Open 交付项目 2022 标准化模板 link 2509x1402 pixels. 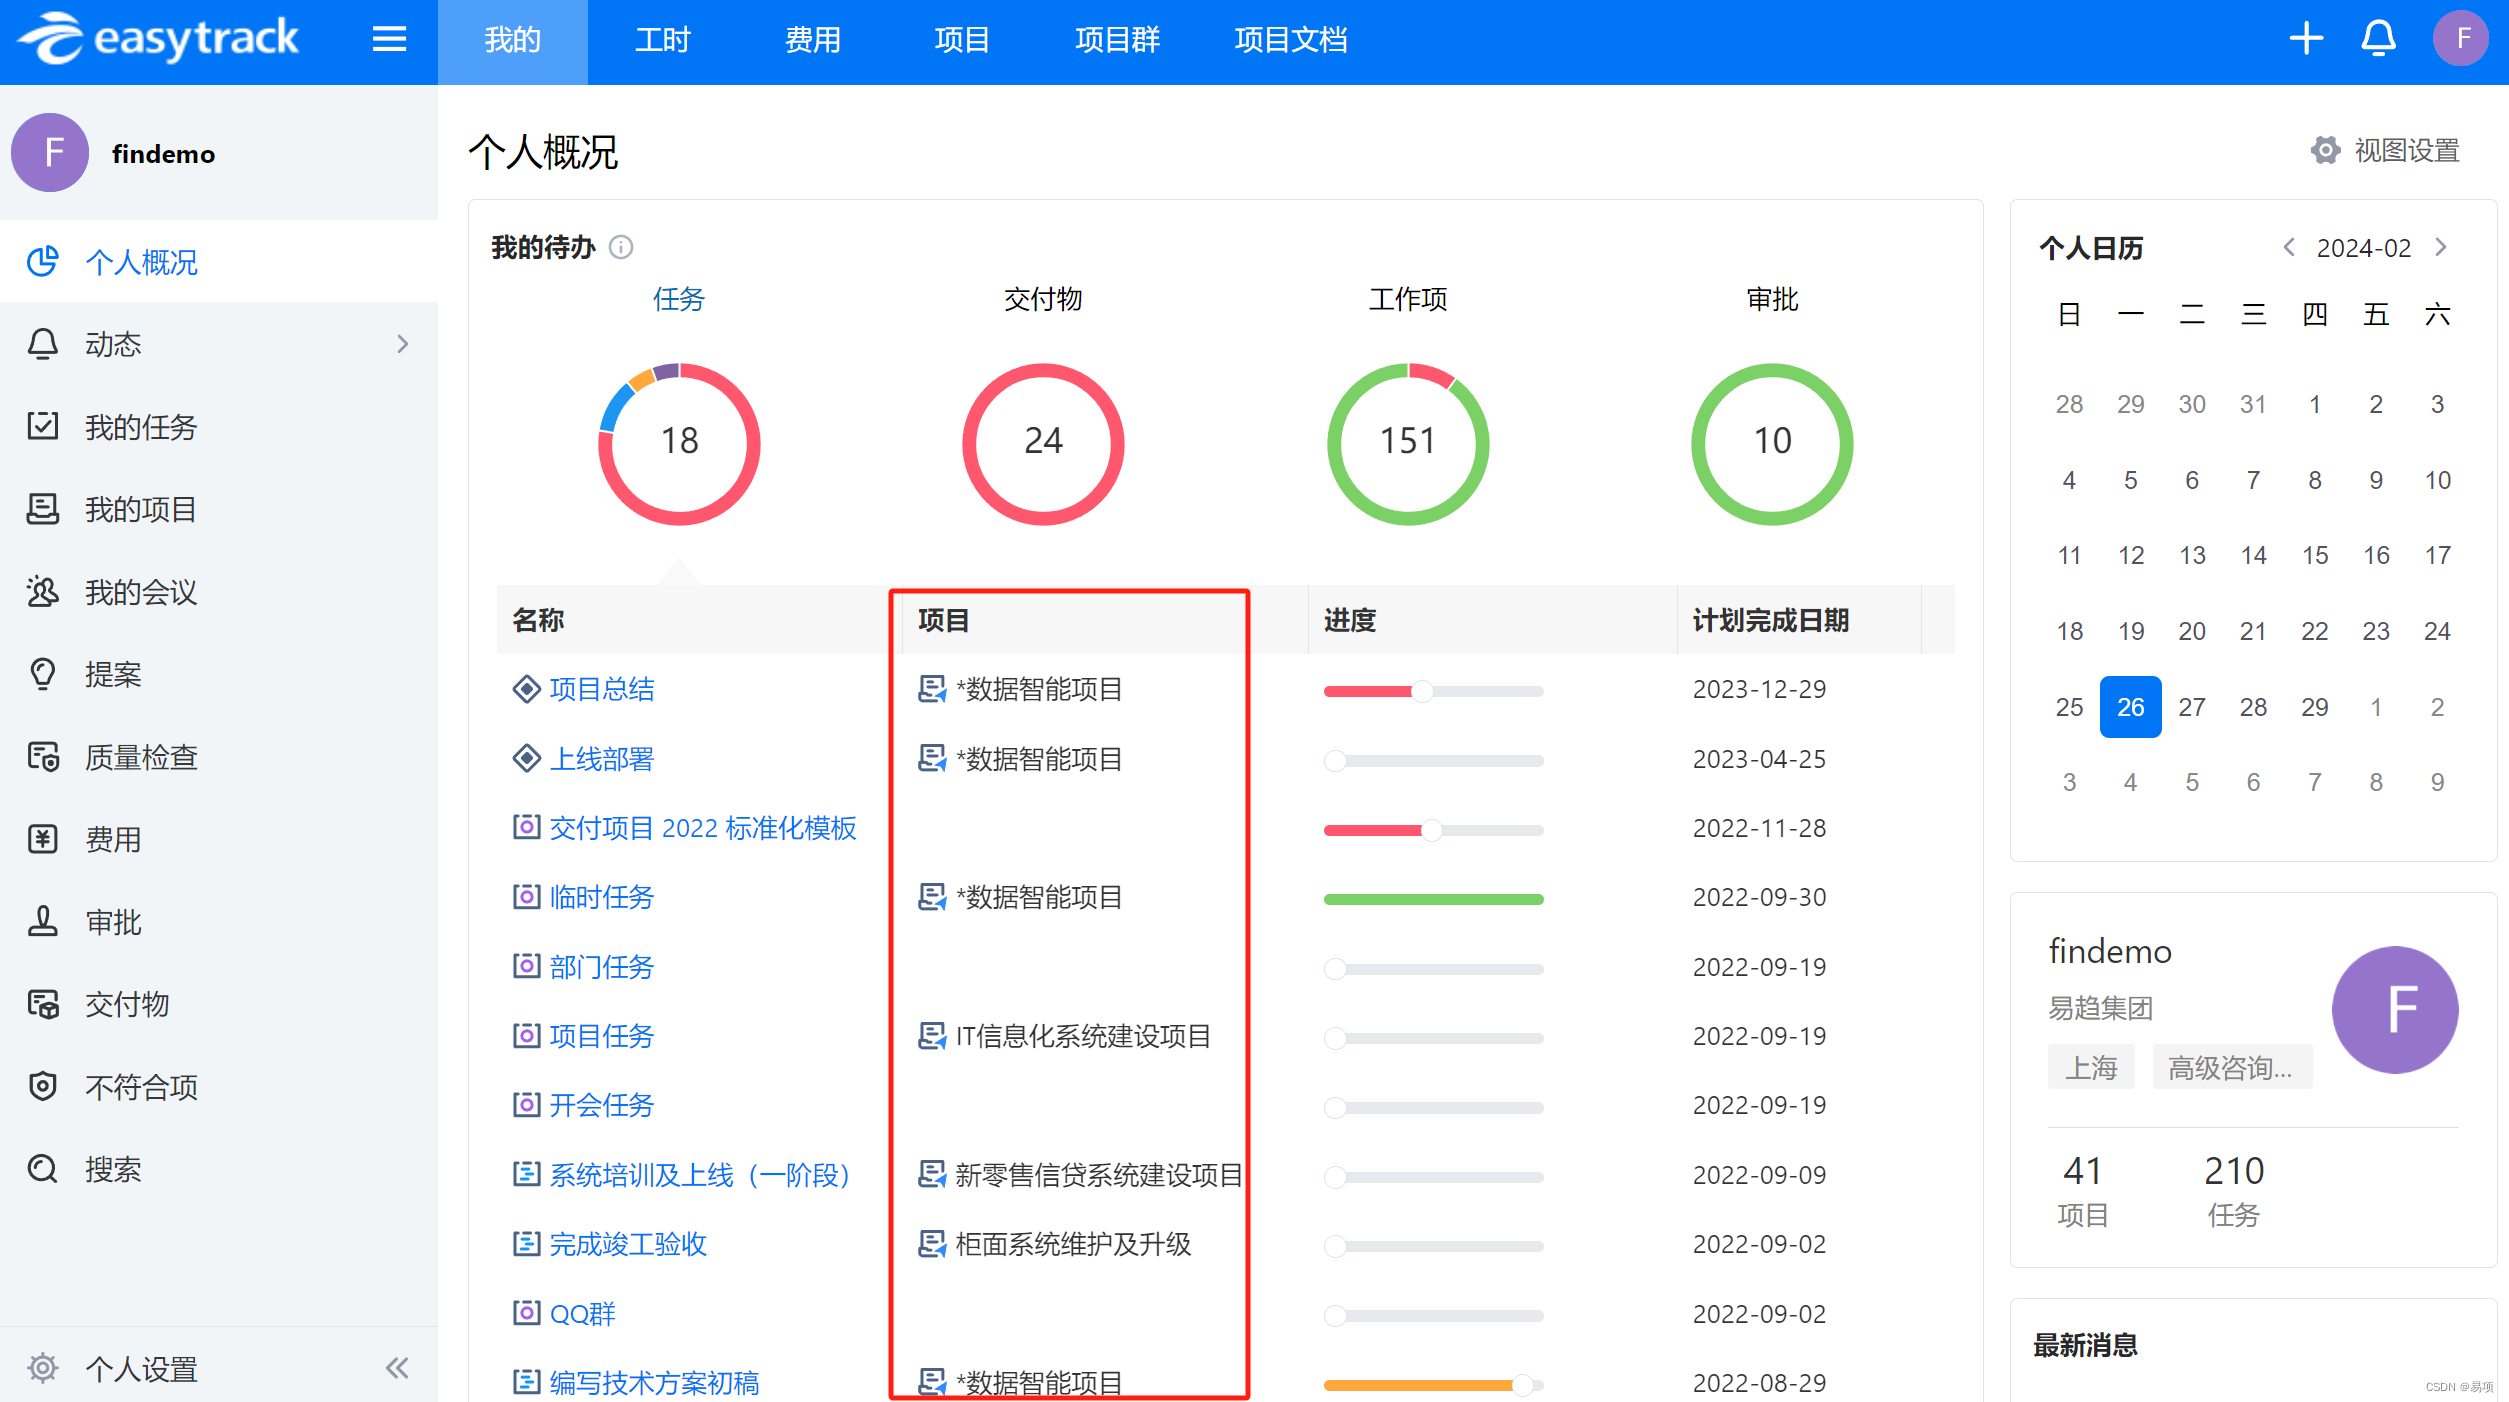click(x=703, y=828)
